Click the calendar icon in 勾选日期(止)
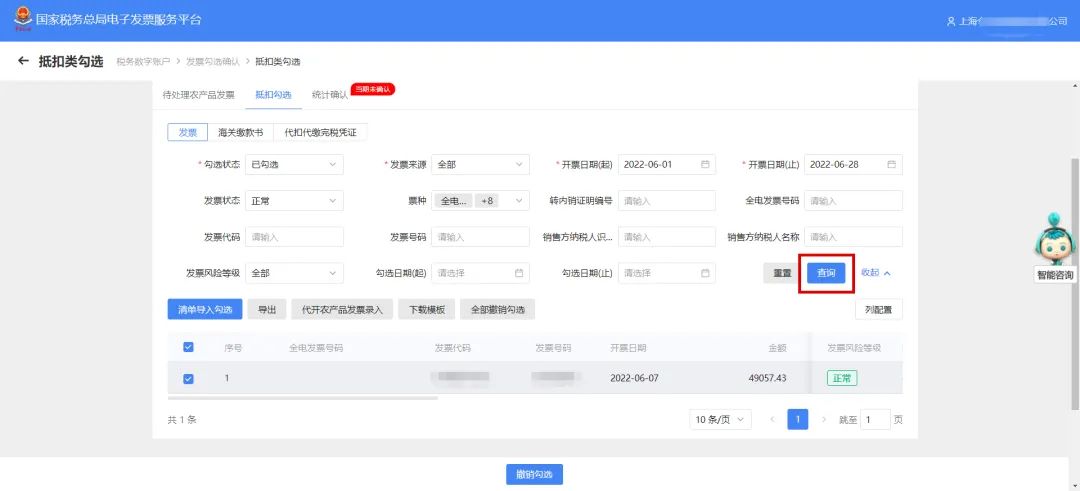This screenshot has width=1080, height=491. coord(705,273)
